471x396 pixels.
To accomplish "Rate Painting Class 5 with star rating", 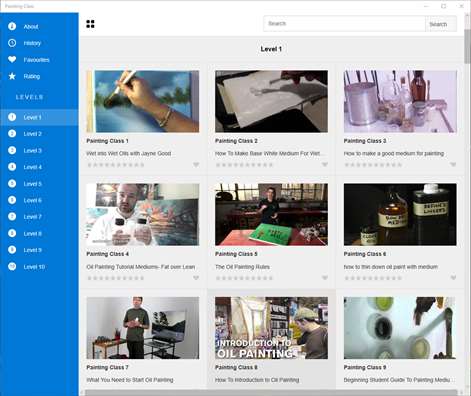I will [x=244, y=278].
